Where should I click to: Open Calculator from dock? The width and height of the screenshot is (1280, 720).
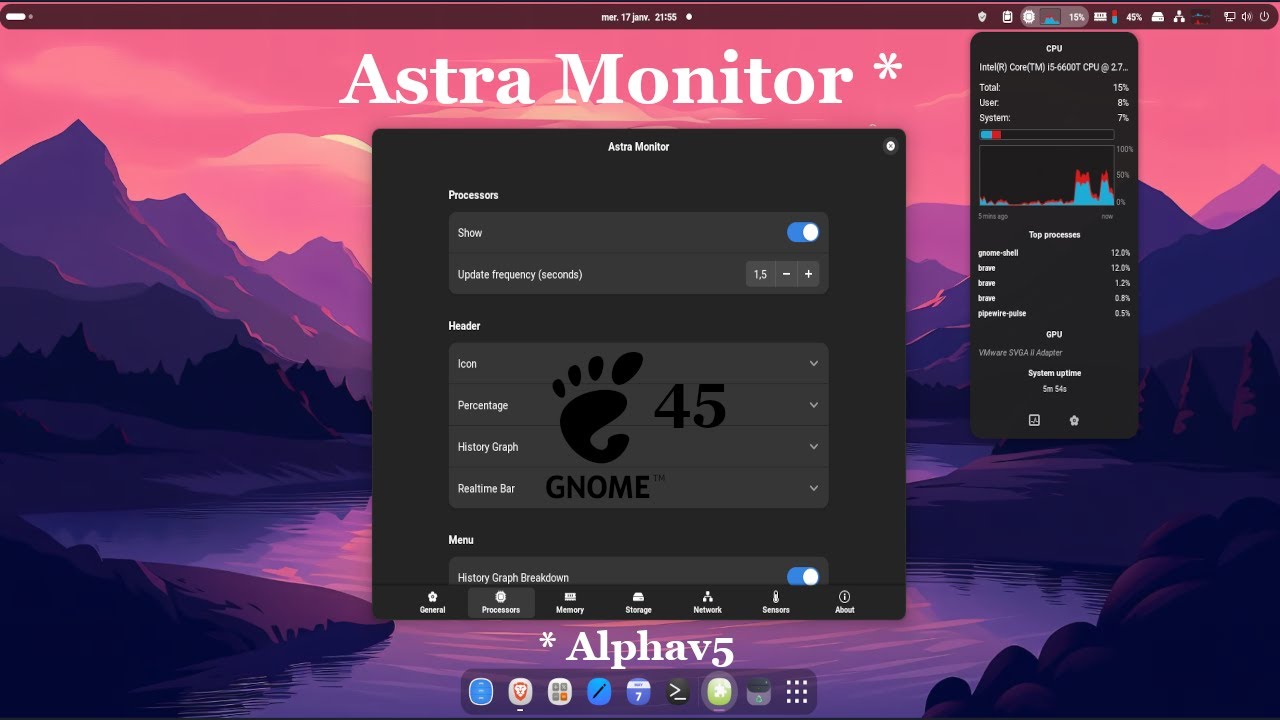(560, 691)
